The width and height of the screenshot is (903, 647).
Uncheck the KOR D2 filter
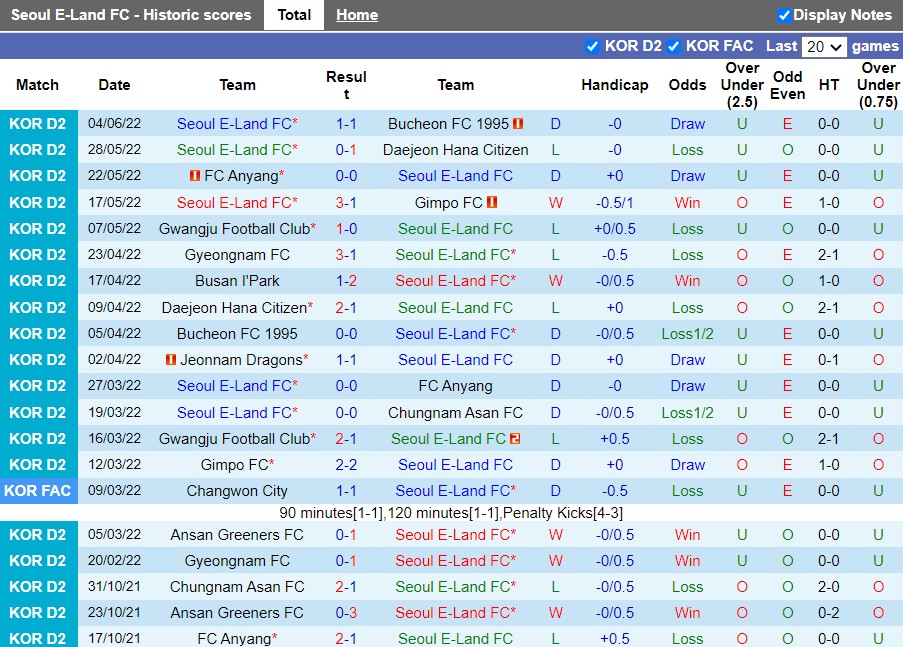594,45
